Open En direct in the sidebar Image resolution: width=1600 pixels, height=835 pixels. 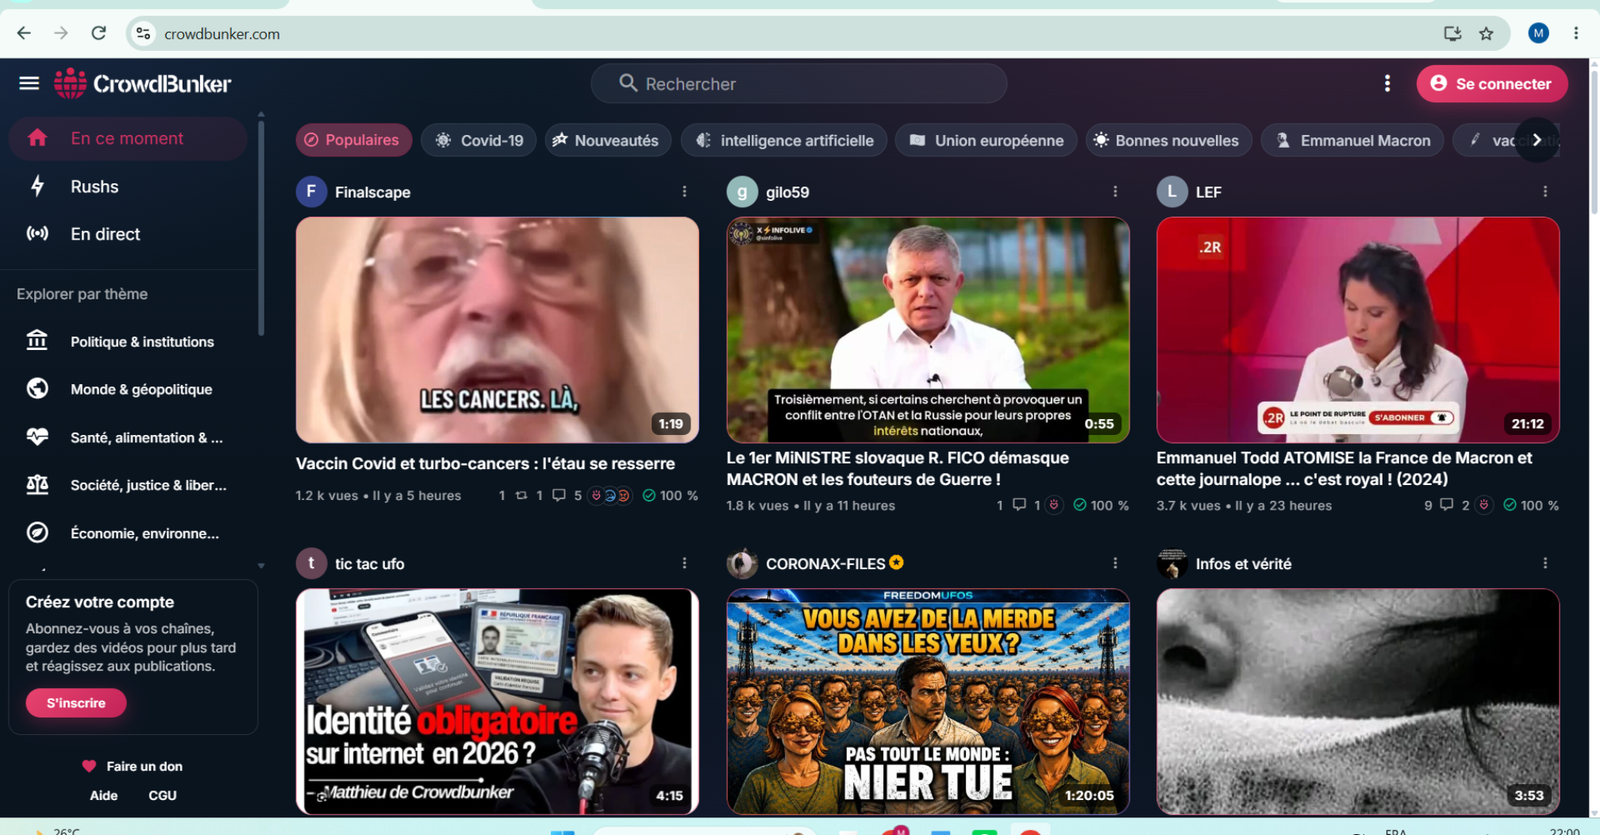pos(128,234)
